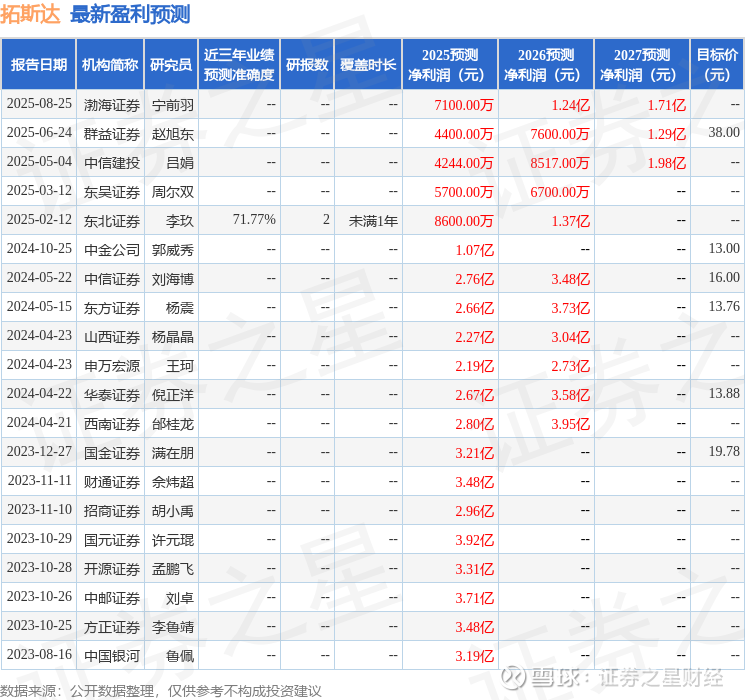
Task: Click the 8517.00万 forecast value
Action: tap(559, 163)
